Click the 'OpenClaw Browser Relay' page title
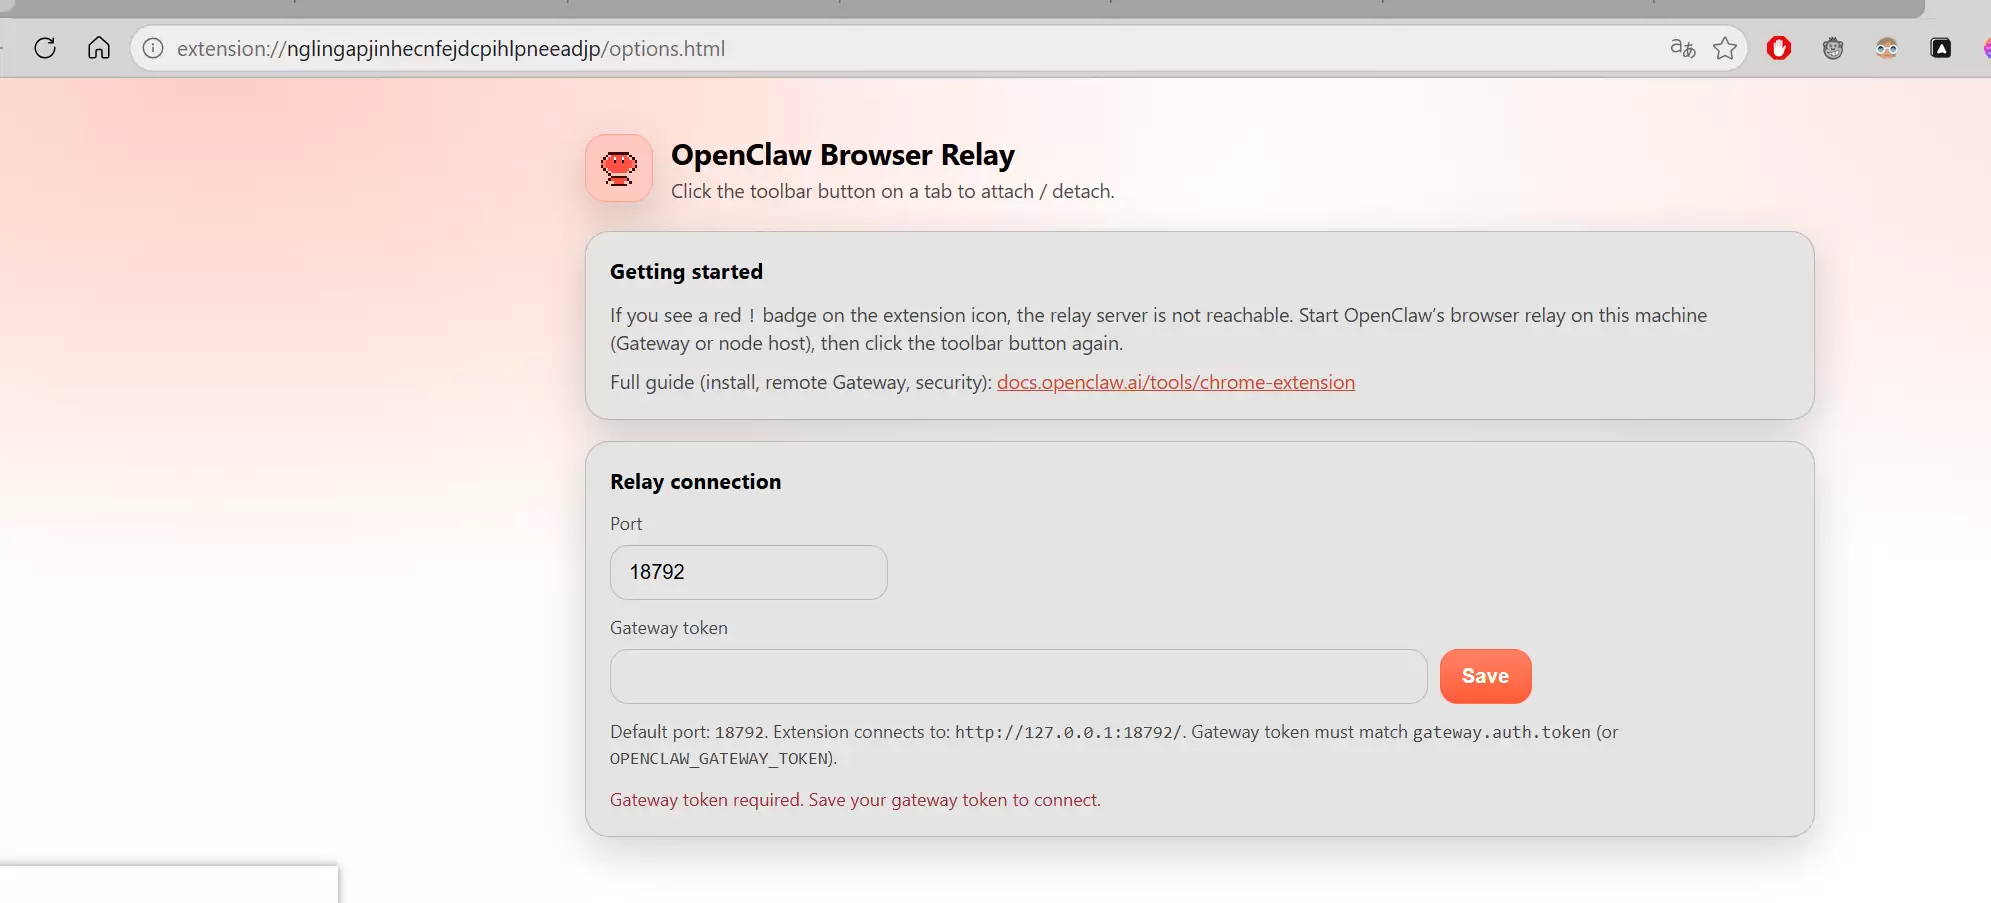The image size is (1991, 903). click(842, 155)
